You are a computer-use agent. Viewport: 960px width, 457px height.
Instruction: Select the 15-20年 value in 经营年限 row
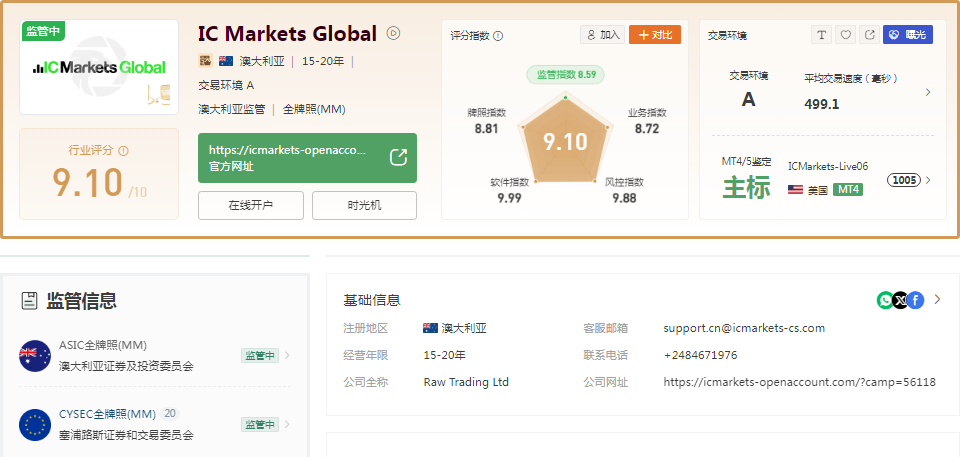click(444, 355)
